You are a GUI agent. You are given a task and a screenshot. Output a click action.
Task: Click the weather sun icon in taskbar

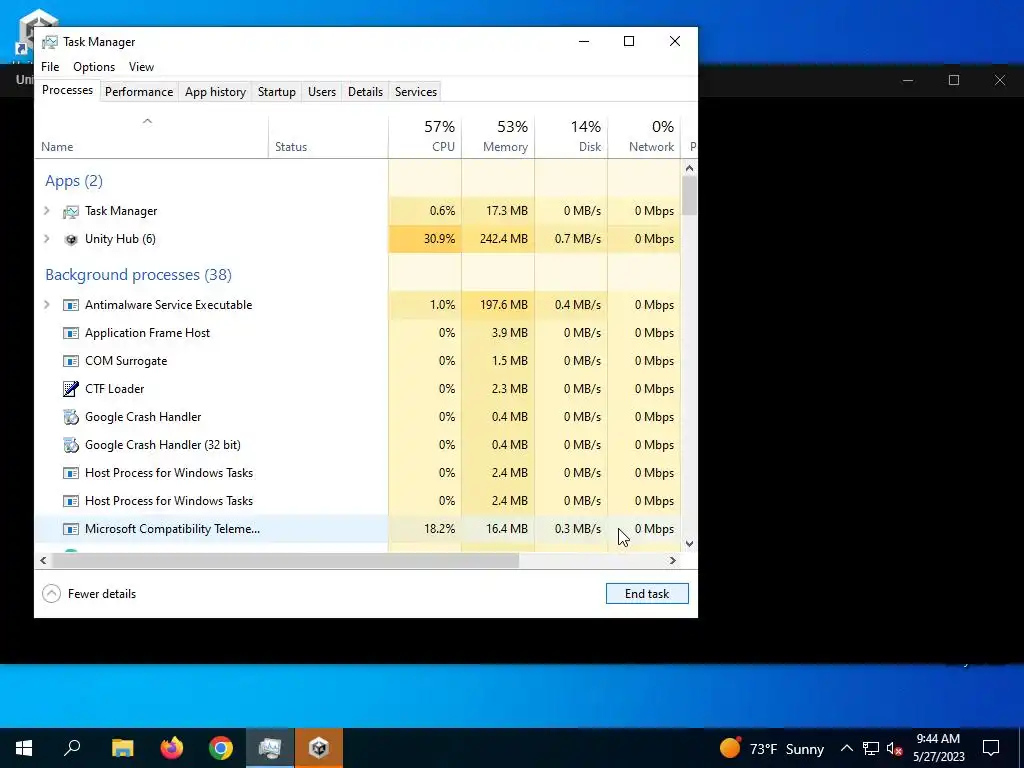[x=730, y=747]
